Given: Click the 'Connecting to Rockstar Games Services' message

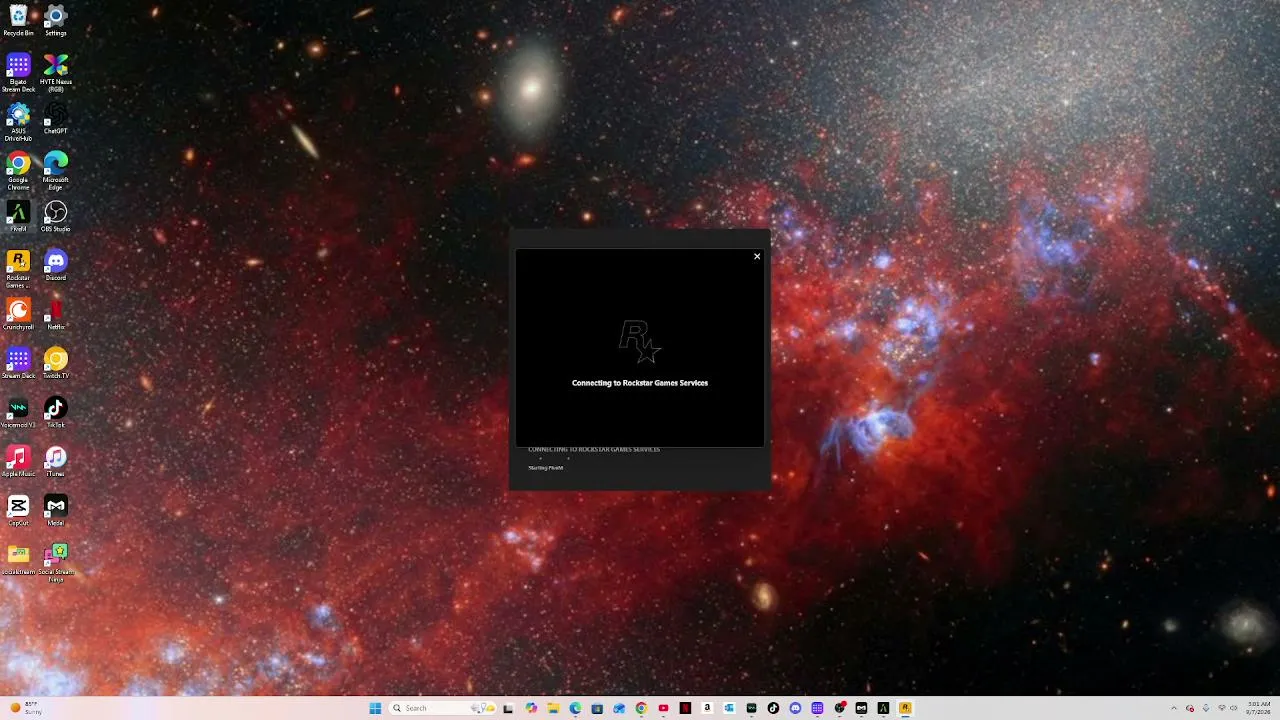Looking at the screenshot, I should pyautogui.click(x=640, y=383).
